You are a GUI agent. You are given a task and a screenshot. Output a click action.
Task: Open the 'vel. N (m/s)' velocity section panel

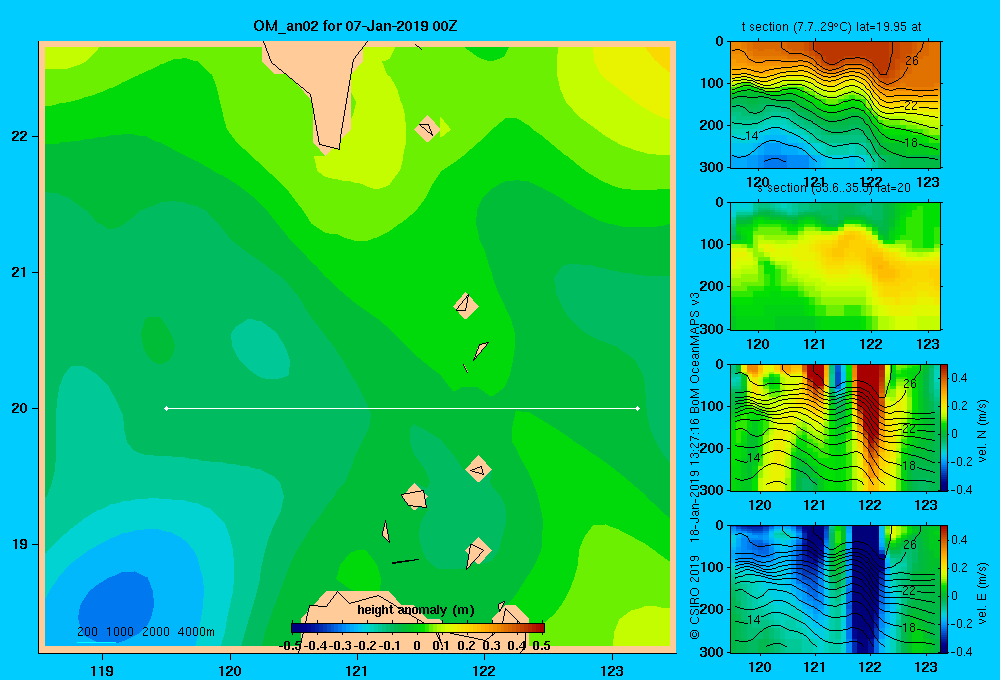point(835,427)
